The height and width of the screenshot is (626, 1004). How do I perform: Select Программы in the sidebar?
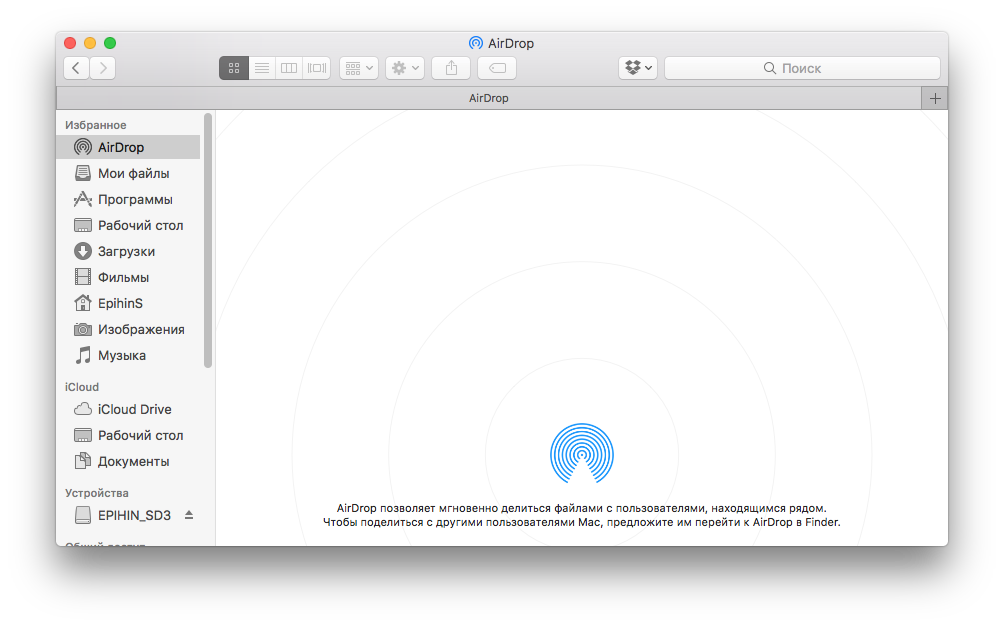(x=134, y=199)
